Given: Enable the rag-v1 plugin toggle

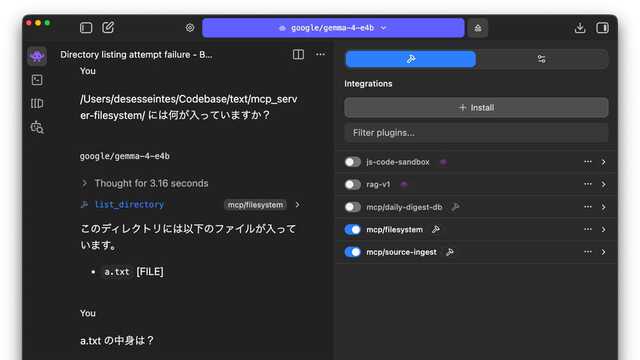Looking at the screenshot, I should (x=353, y=184).
